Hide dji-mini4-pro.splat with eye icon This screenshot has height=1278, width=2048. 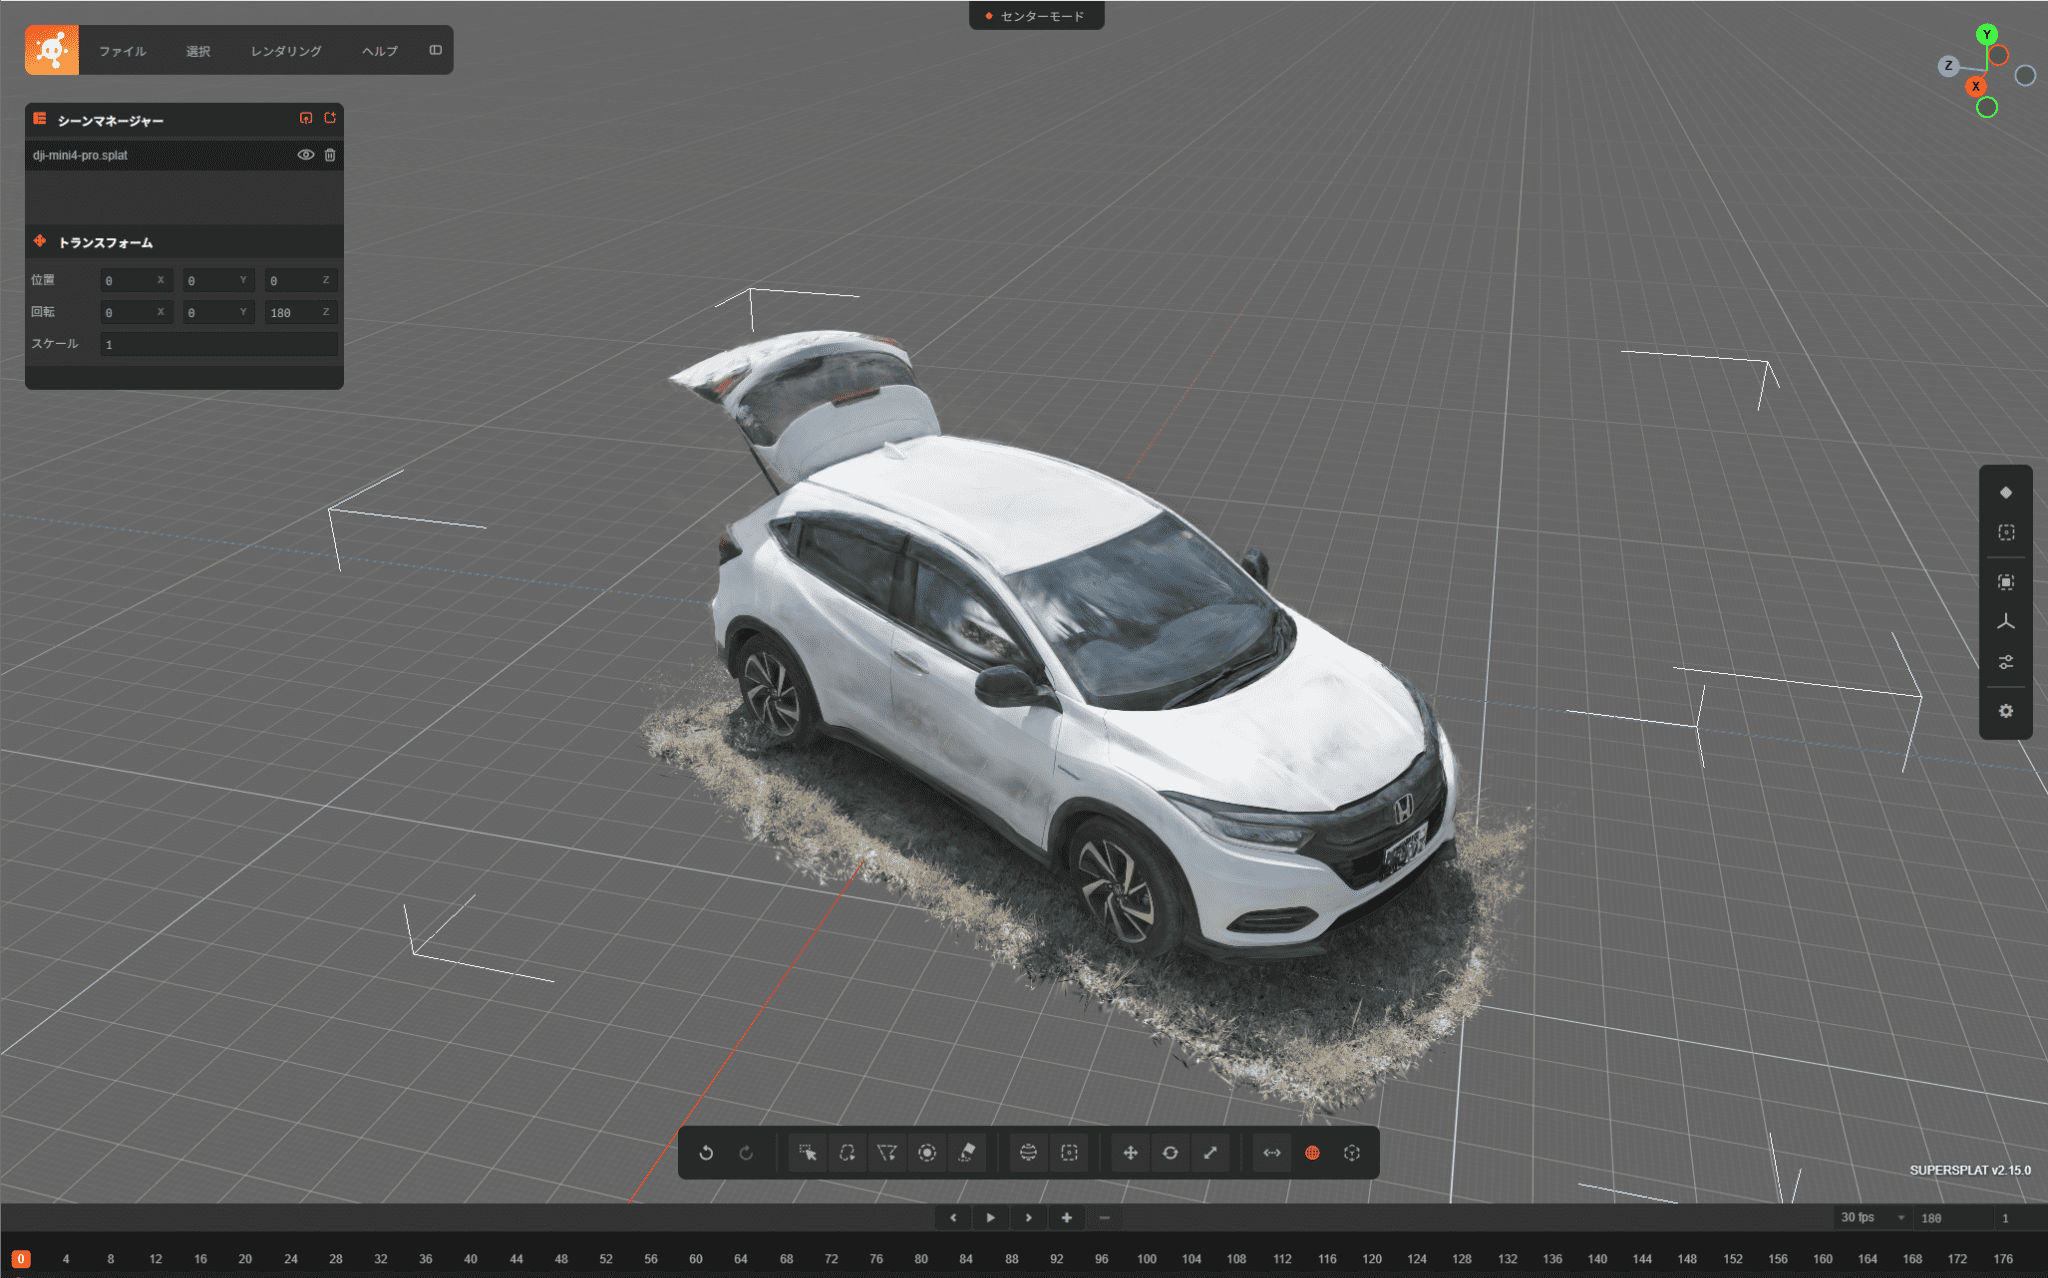[x=305, y=155]
